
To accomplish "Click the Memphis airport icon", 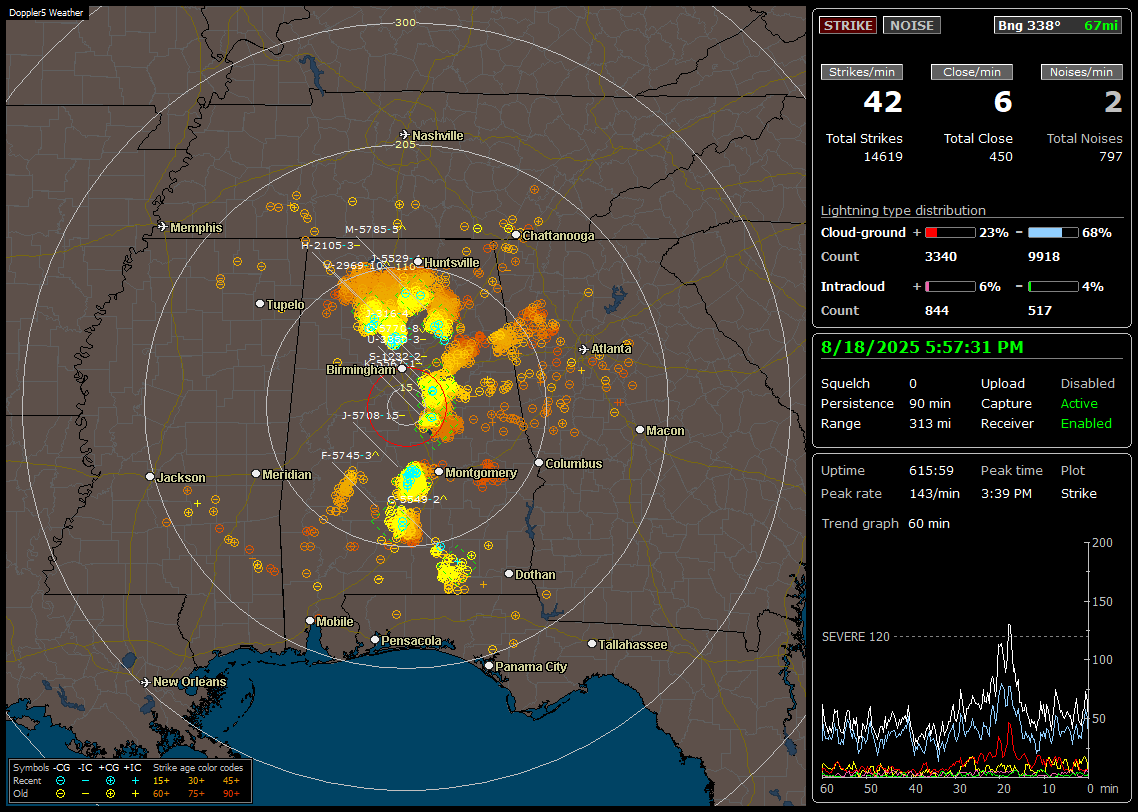I will click(x=163, y=227).
